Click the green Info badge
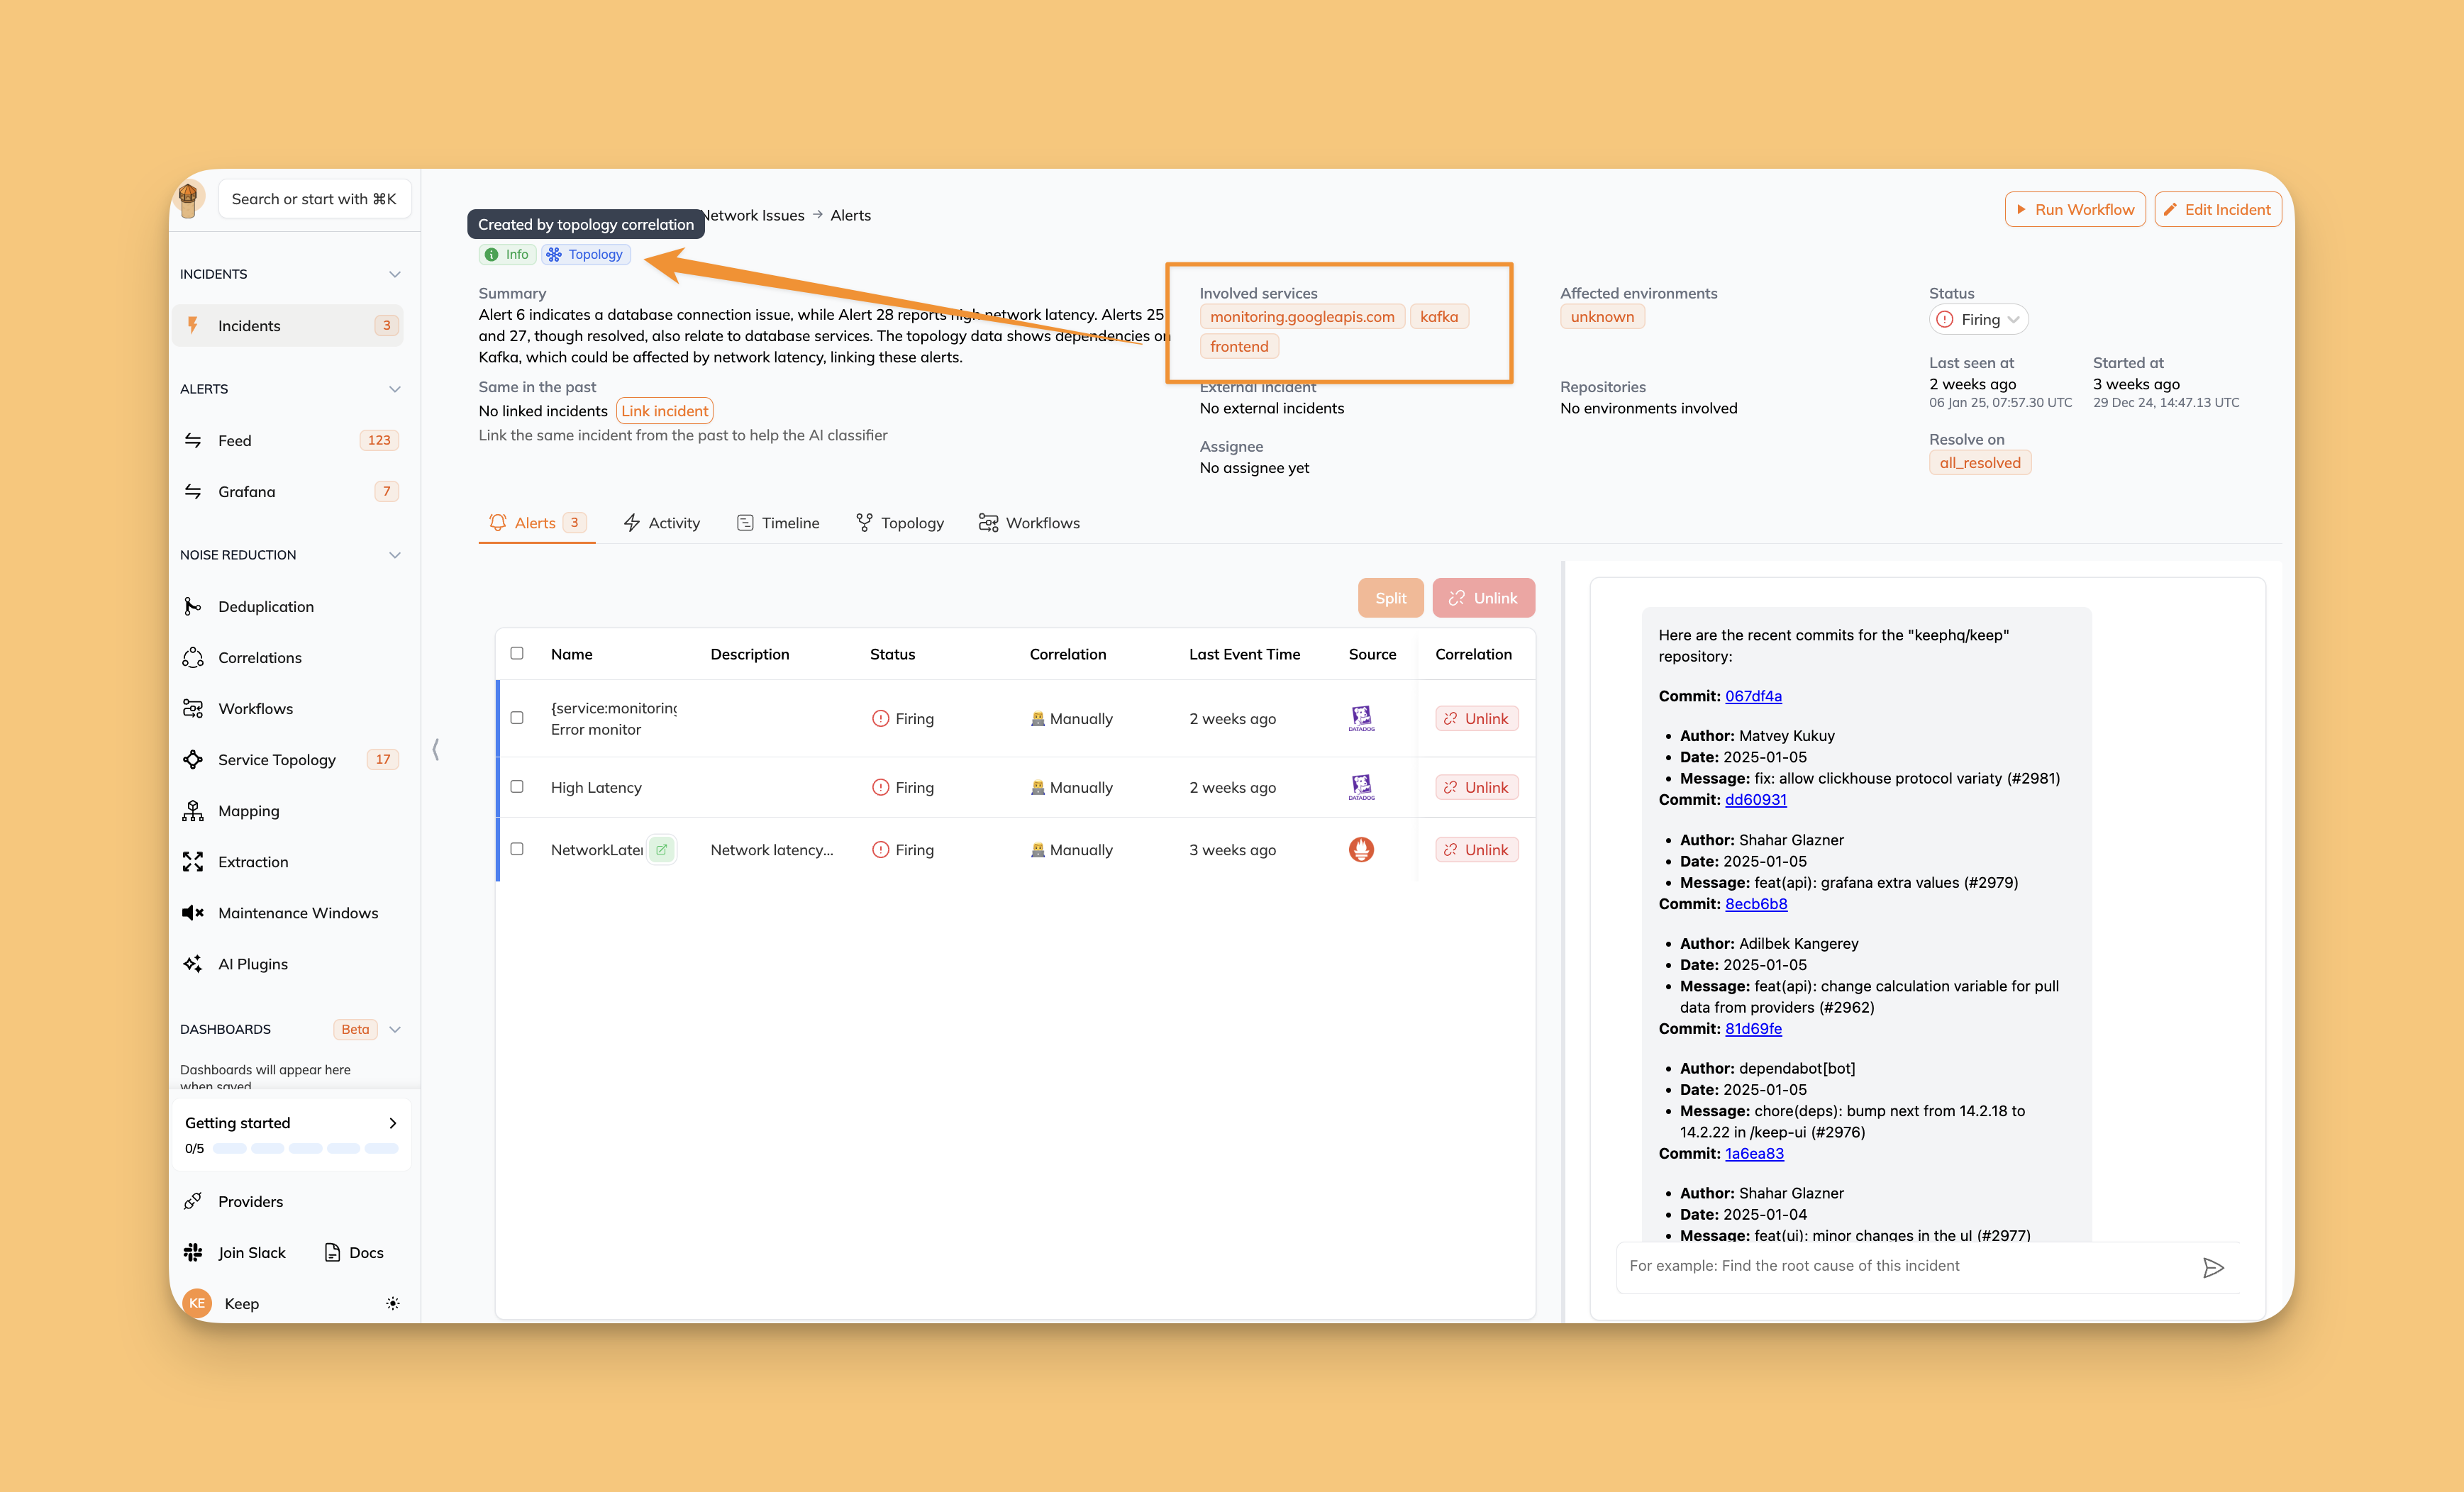This screenshot has width=2464, height=1492. tap(507, 254)
